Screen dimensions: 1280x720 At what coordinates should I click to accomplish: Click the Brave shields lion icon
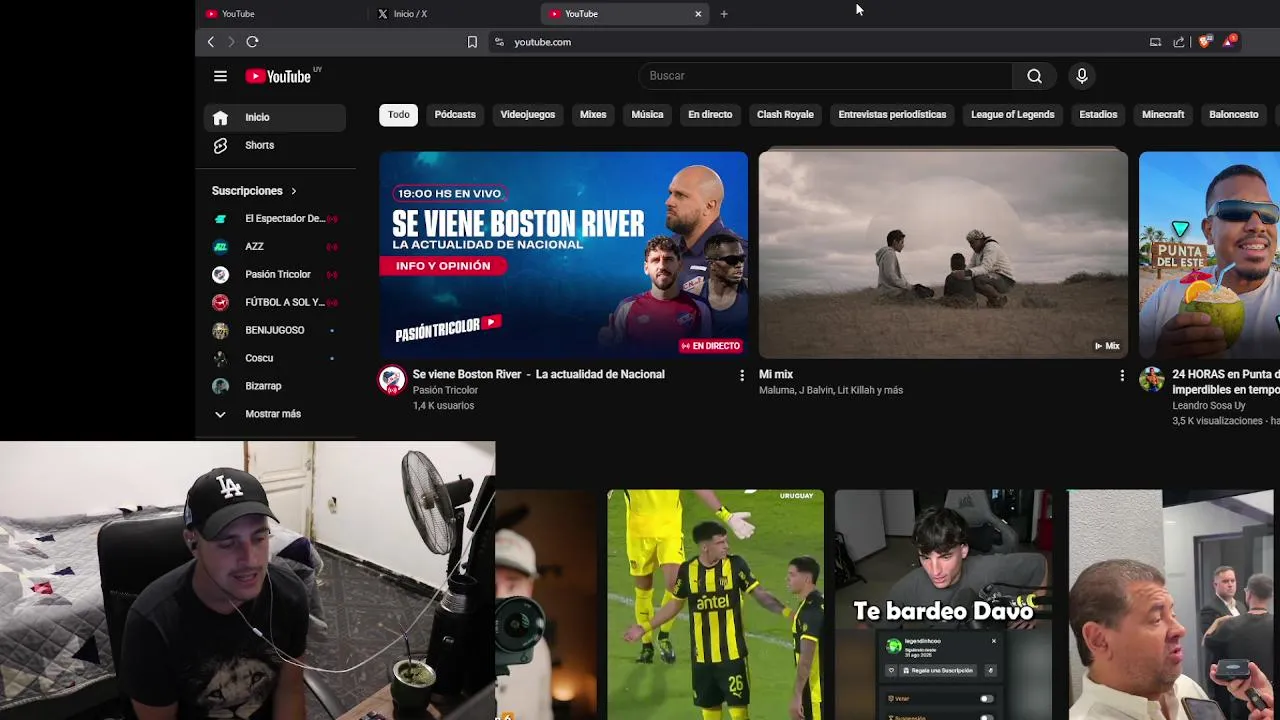click(1204, 42)
